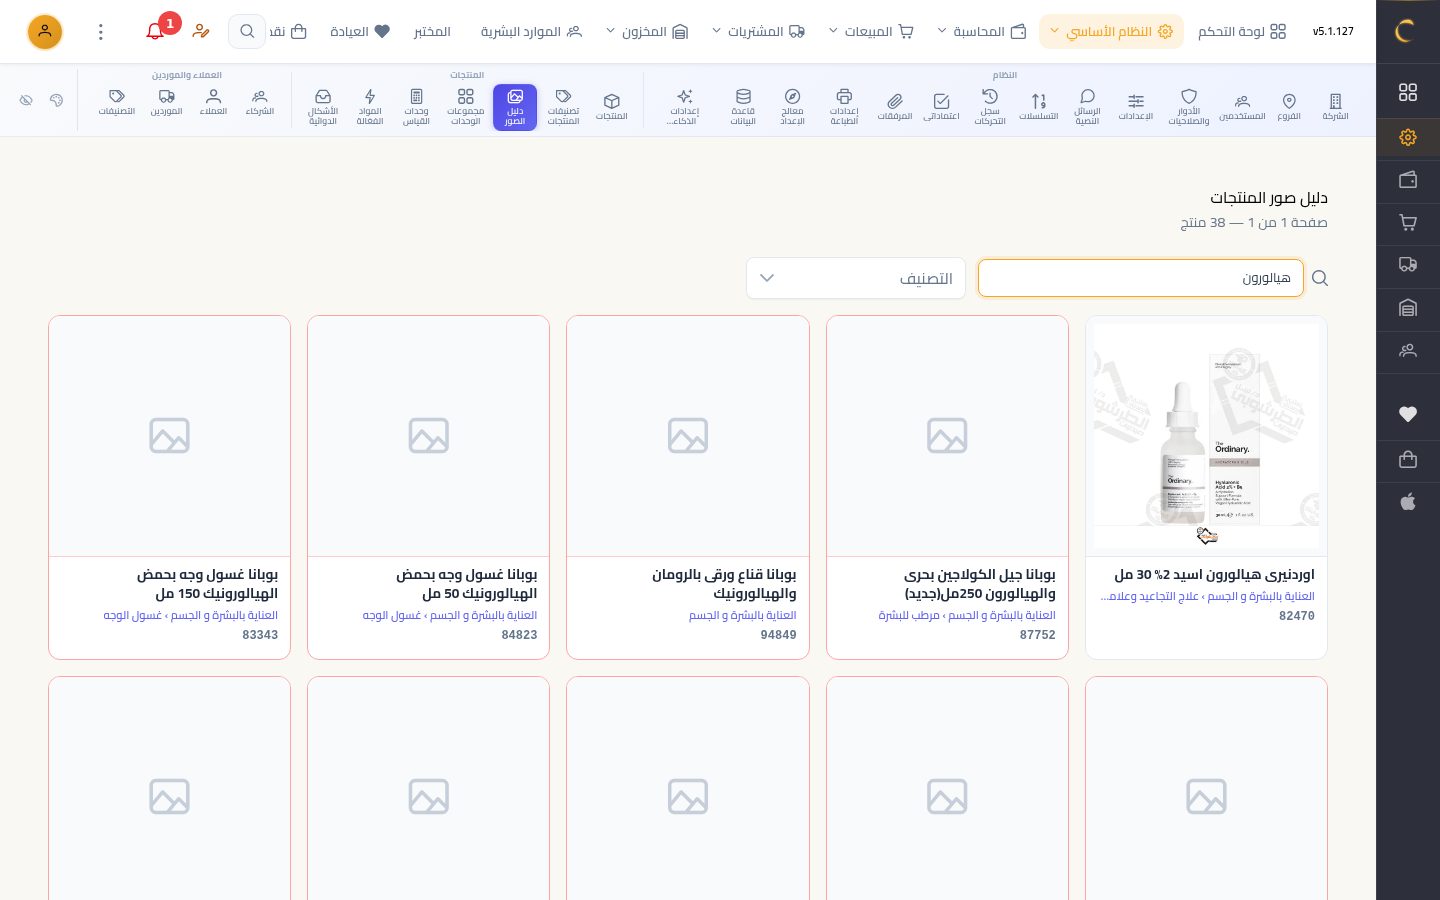Open إعدادات الذكاء (AI settings) sparkle icon
1440x900 pixels.
pyautogui.click(x=684, y=107)
